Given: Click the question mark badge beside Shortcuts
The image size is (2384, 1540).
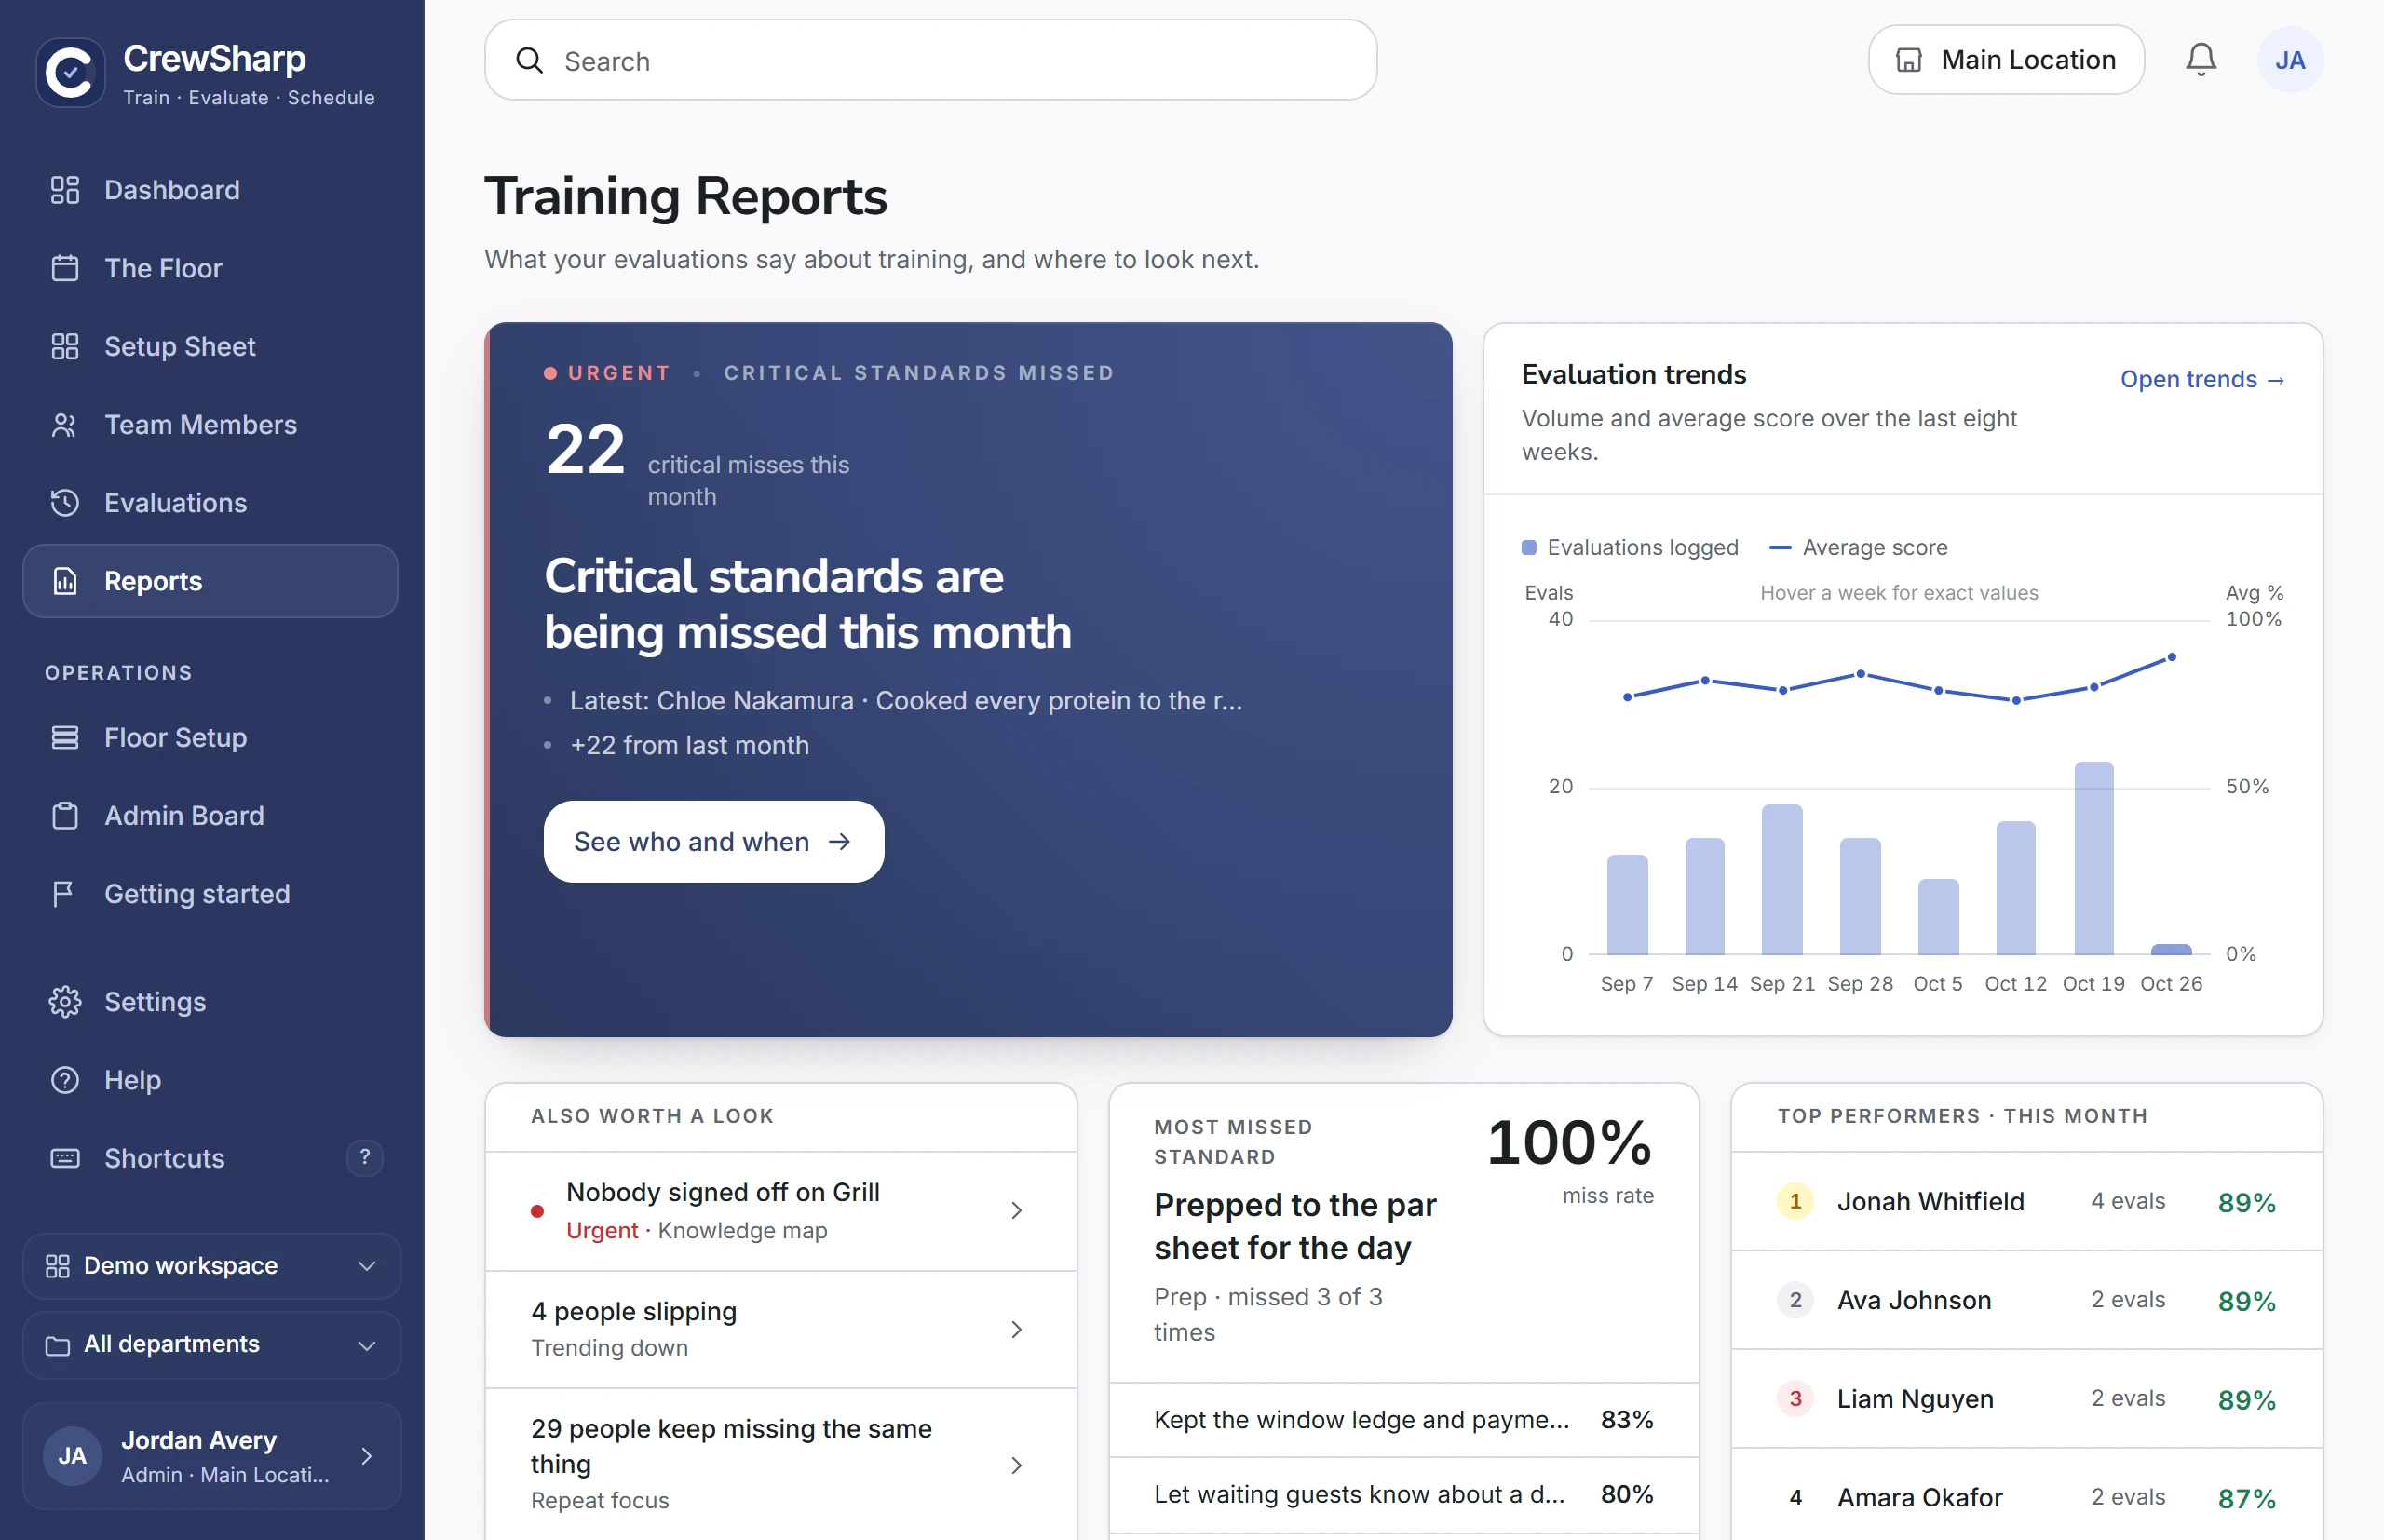Looking at the screenshot, I should [x=365, y=1157].
